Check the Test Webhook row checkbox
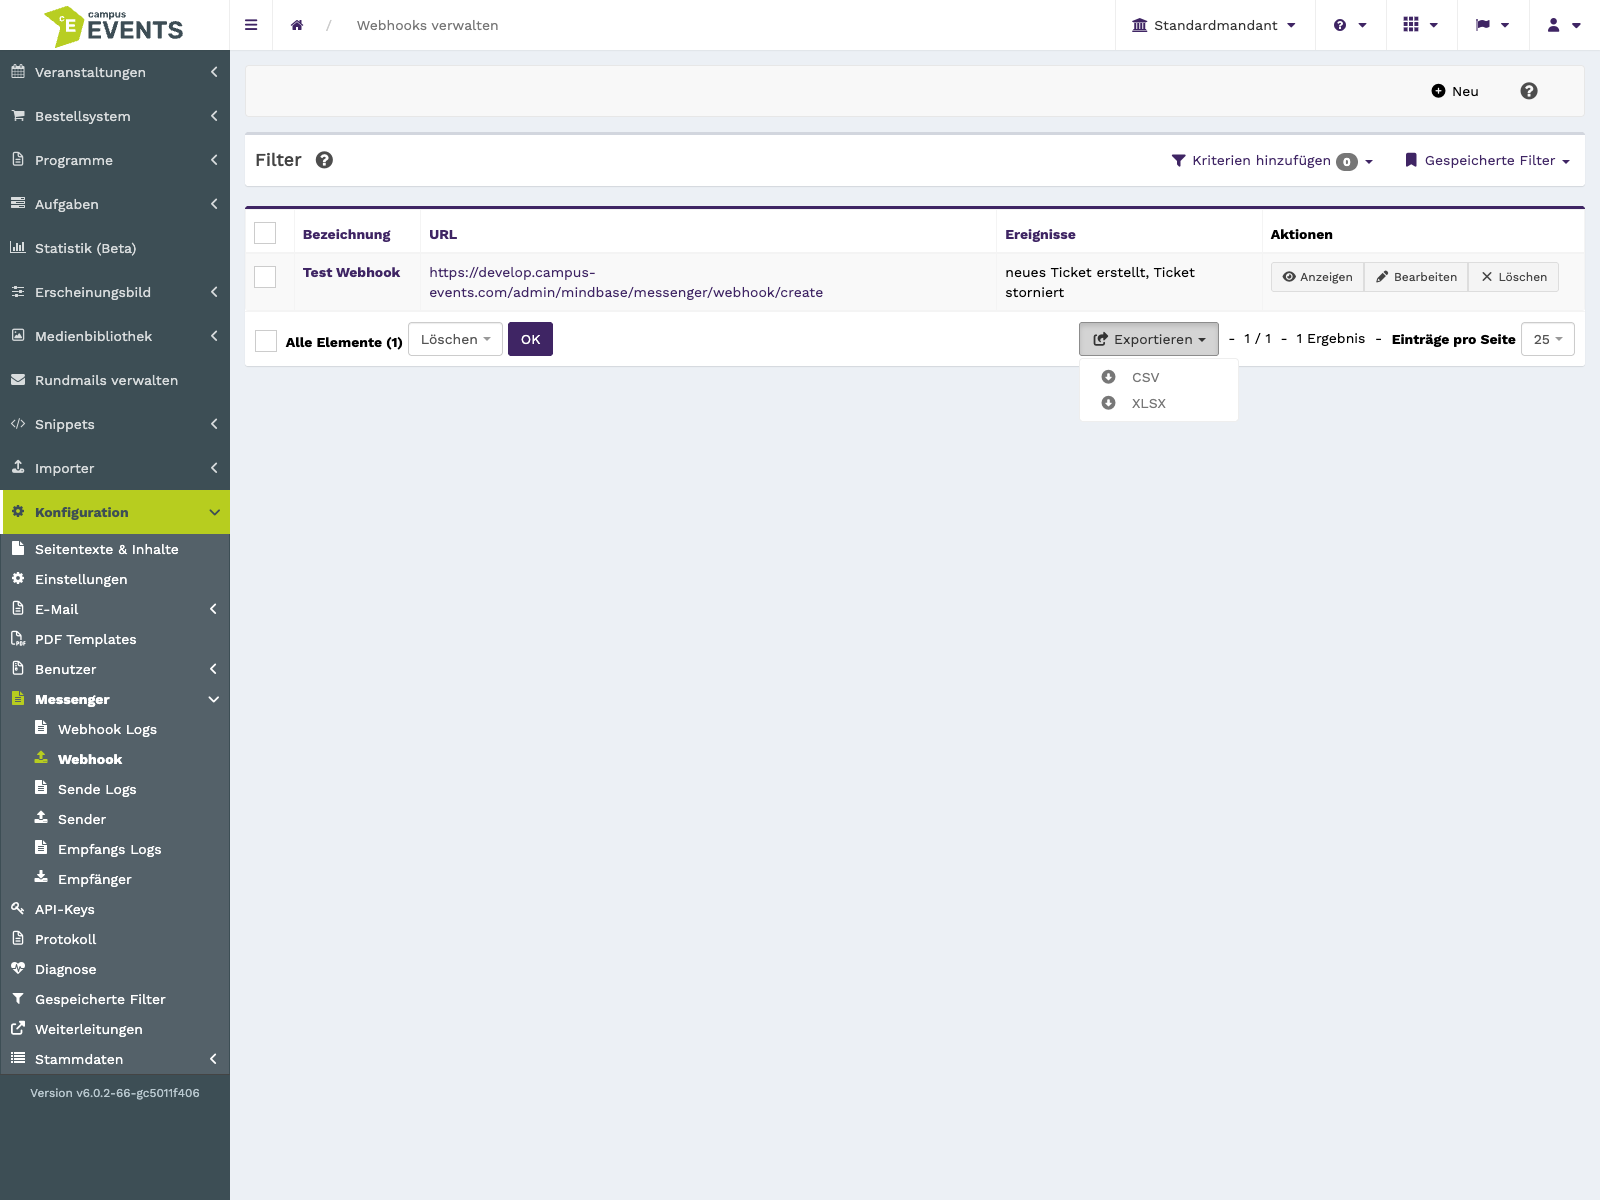This screenshot has width=1600, height=1200. [265, 277]
